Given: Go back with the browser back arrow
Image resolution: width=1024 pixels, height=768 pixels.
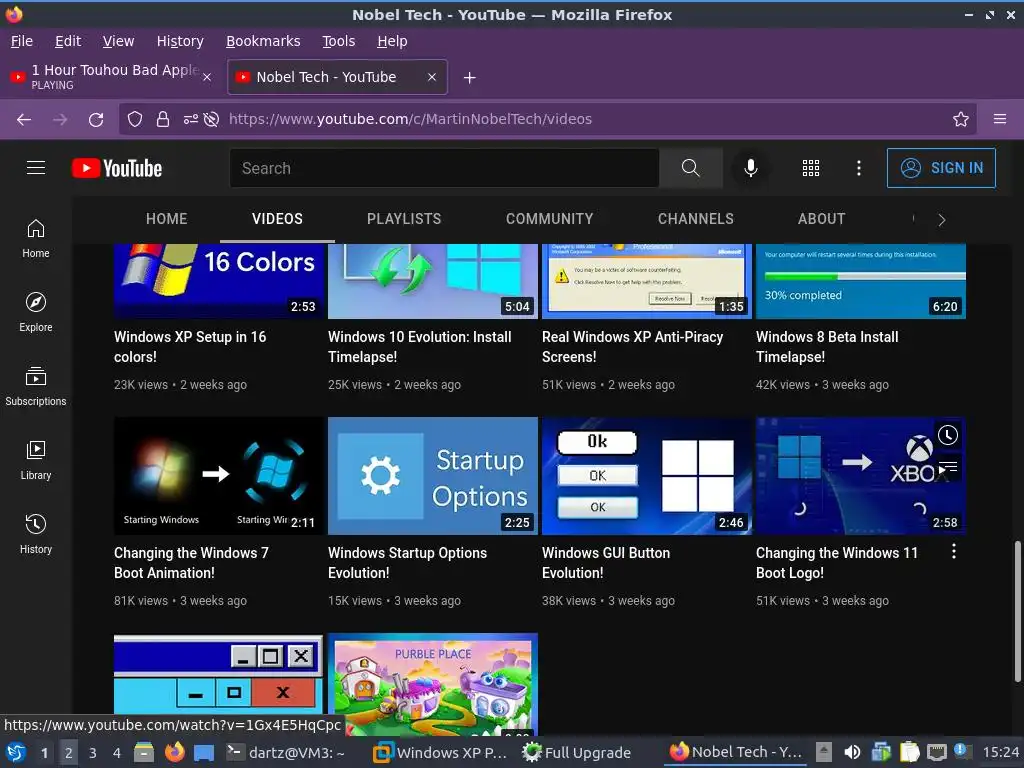Looking at the screenshot, I should click(x=24, y=119).
